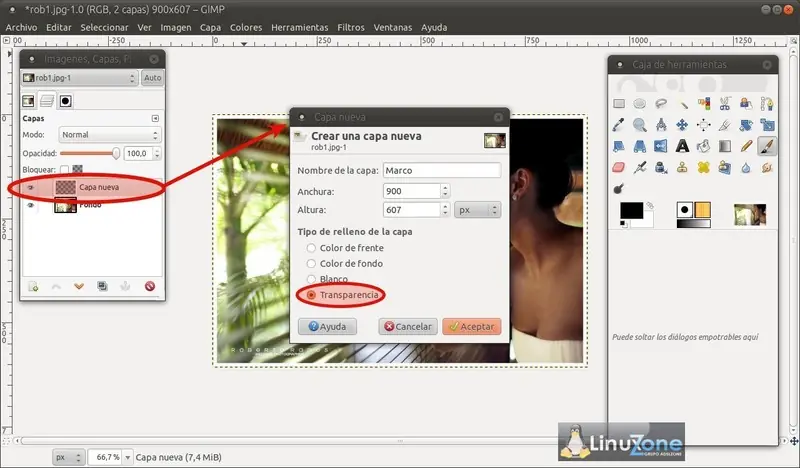Click the Altura spinner arrows
Image resolution: width=800 pixels, height=468 pixels.
[x=445, y=210]
